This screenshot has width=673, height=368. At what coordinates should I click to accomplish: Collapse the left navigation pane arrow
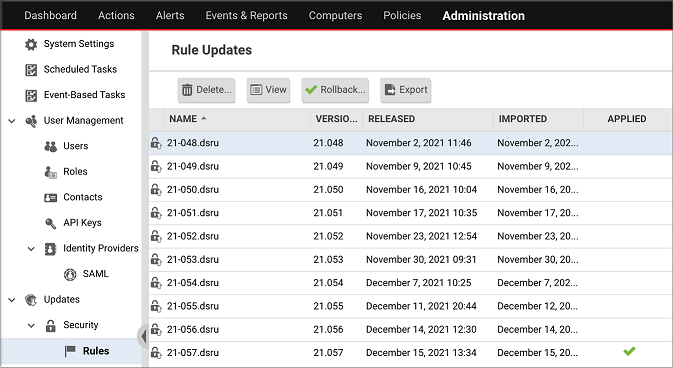pos(143,337)
